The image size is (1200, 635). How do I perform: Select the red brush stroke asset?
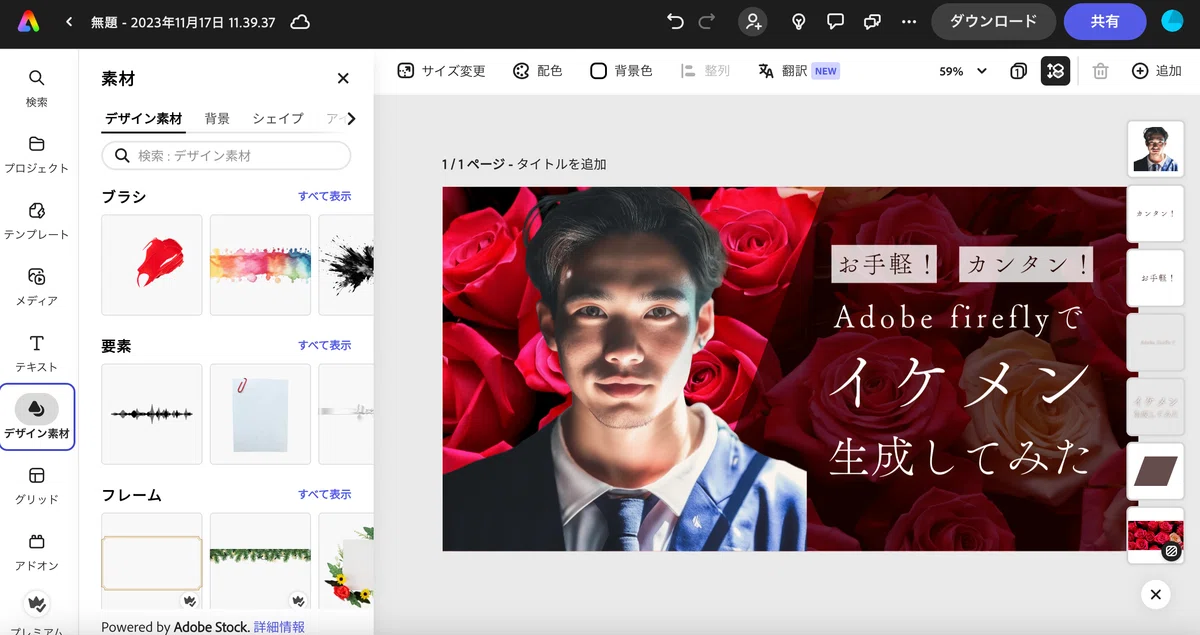coord(152,265)
